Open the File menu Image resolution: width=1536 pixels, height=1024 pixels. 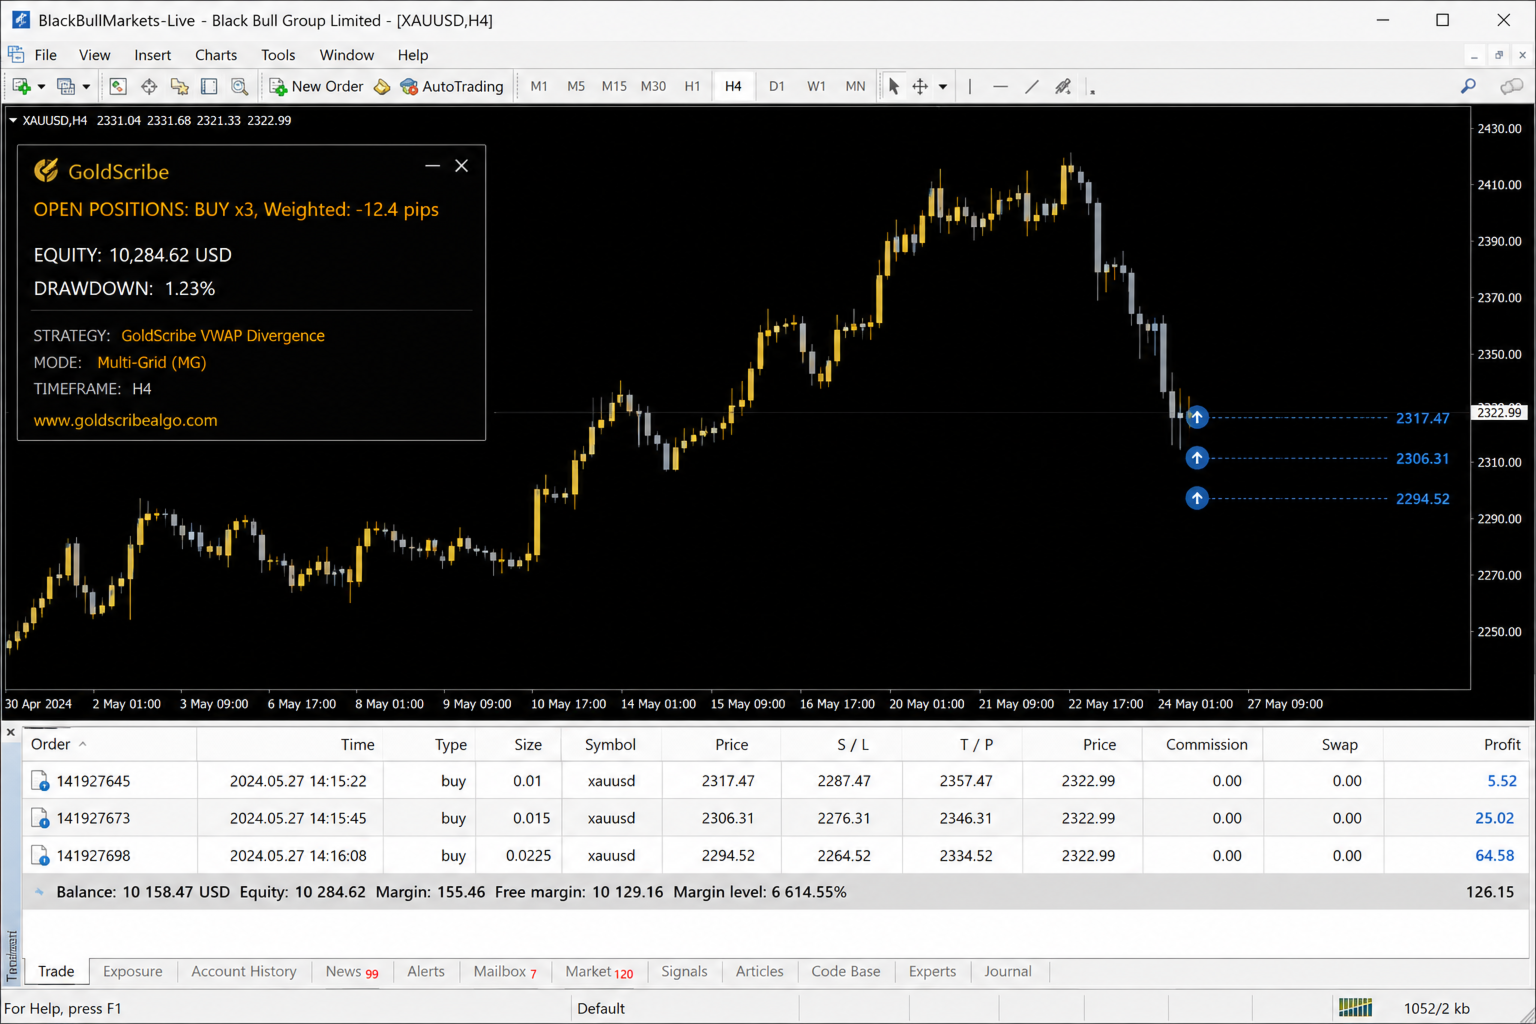click(x=46, y=55)
